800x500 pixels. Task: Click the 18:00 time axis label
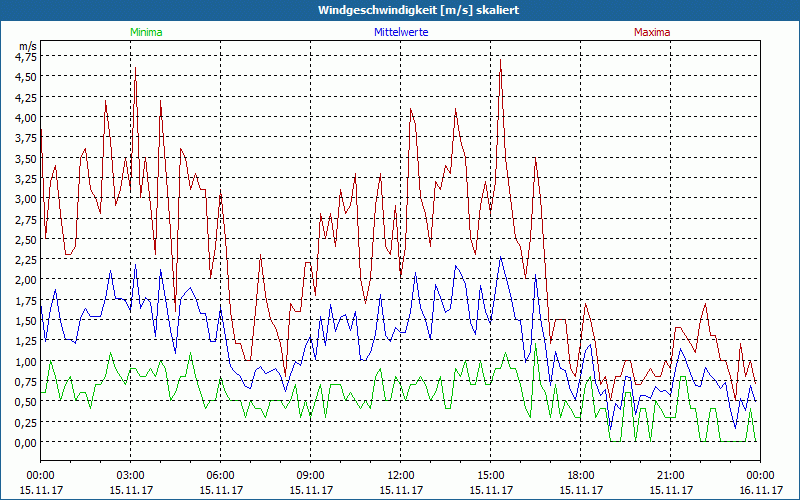(x=581, y=475)
